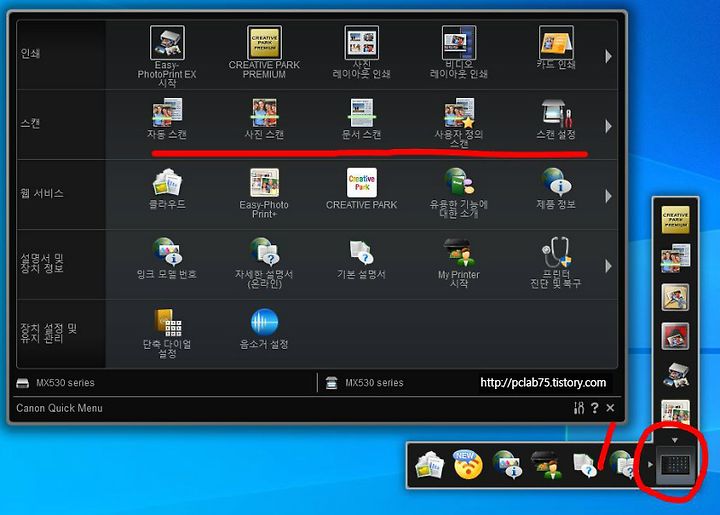Select the 인쇄 category
Image resolution: width=720 pixels, height=515 pixels.
click(x=61, y=54)
